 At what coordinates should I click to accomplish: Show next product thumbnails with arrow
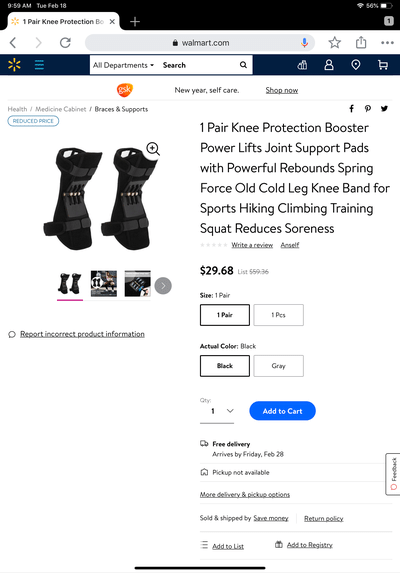(x=163, y=286)
